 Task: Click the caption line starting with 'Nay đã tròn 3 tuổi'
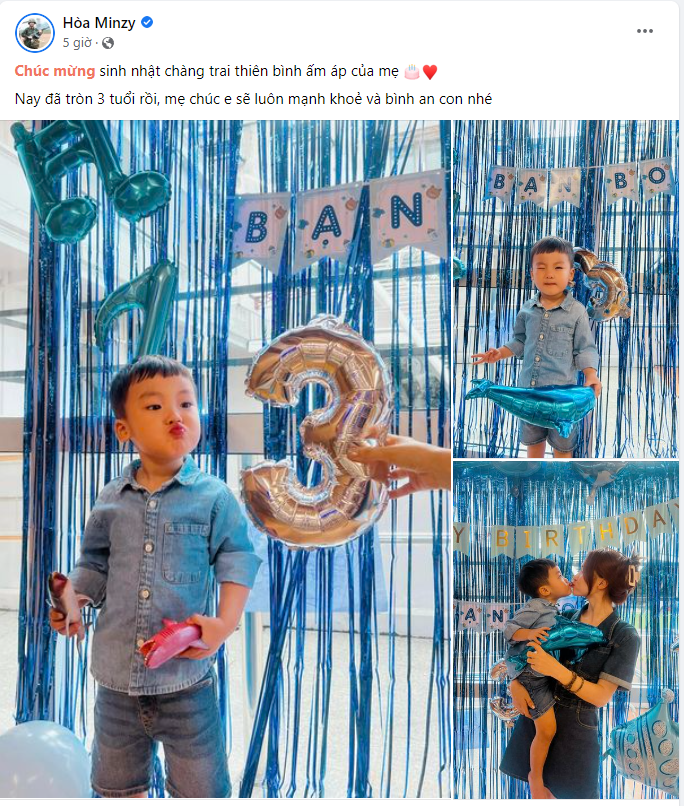[253, 99]
